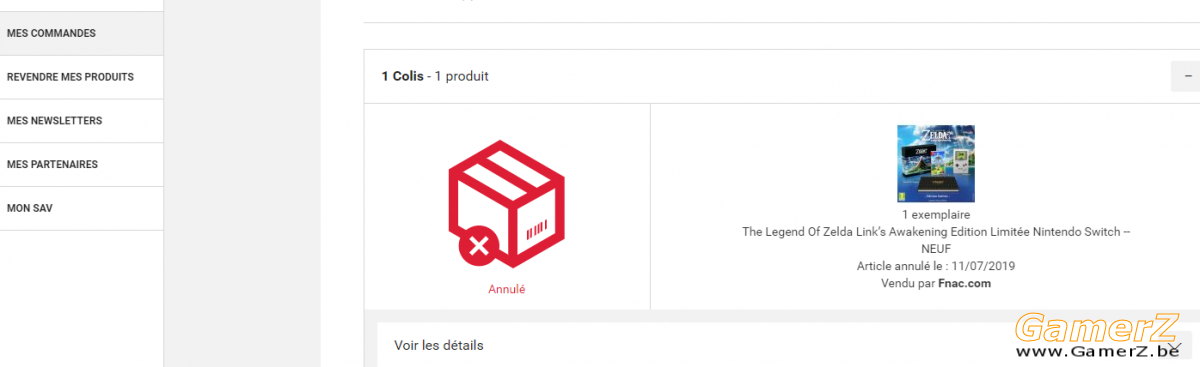Click the 1 exemplaire quantity text

[935, 215]
